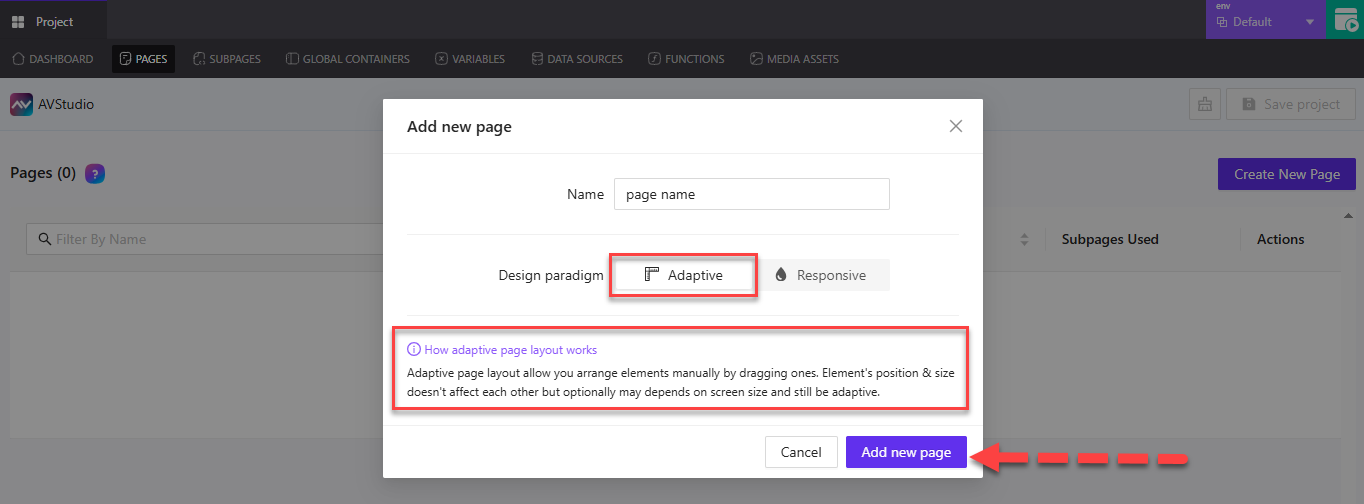This screenshot has width=1364, height=504.
Task: Click the toolbox icon beside Save project
Action: (x=1205, y=104)
